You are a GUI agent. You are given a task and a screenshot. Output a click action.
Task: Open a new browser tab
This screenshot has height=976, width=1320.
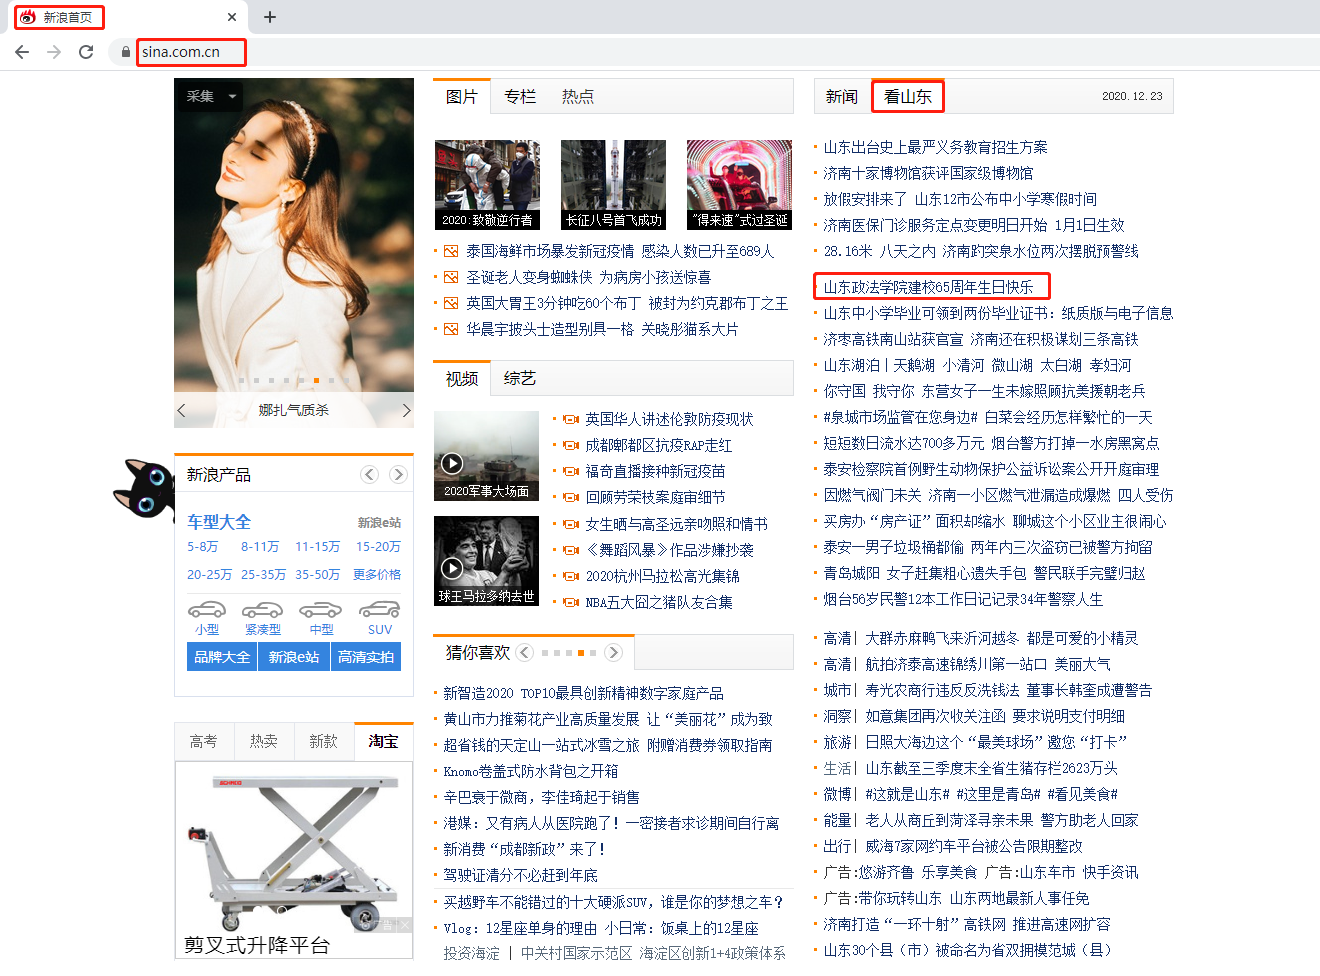pyautogui.click(x=270, y=17)
